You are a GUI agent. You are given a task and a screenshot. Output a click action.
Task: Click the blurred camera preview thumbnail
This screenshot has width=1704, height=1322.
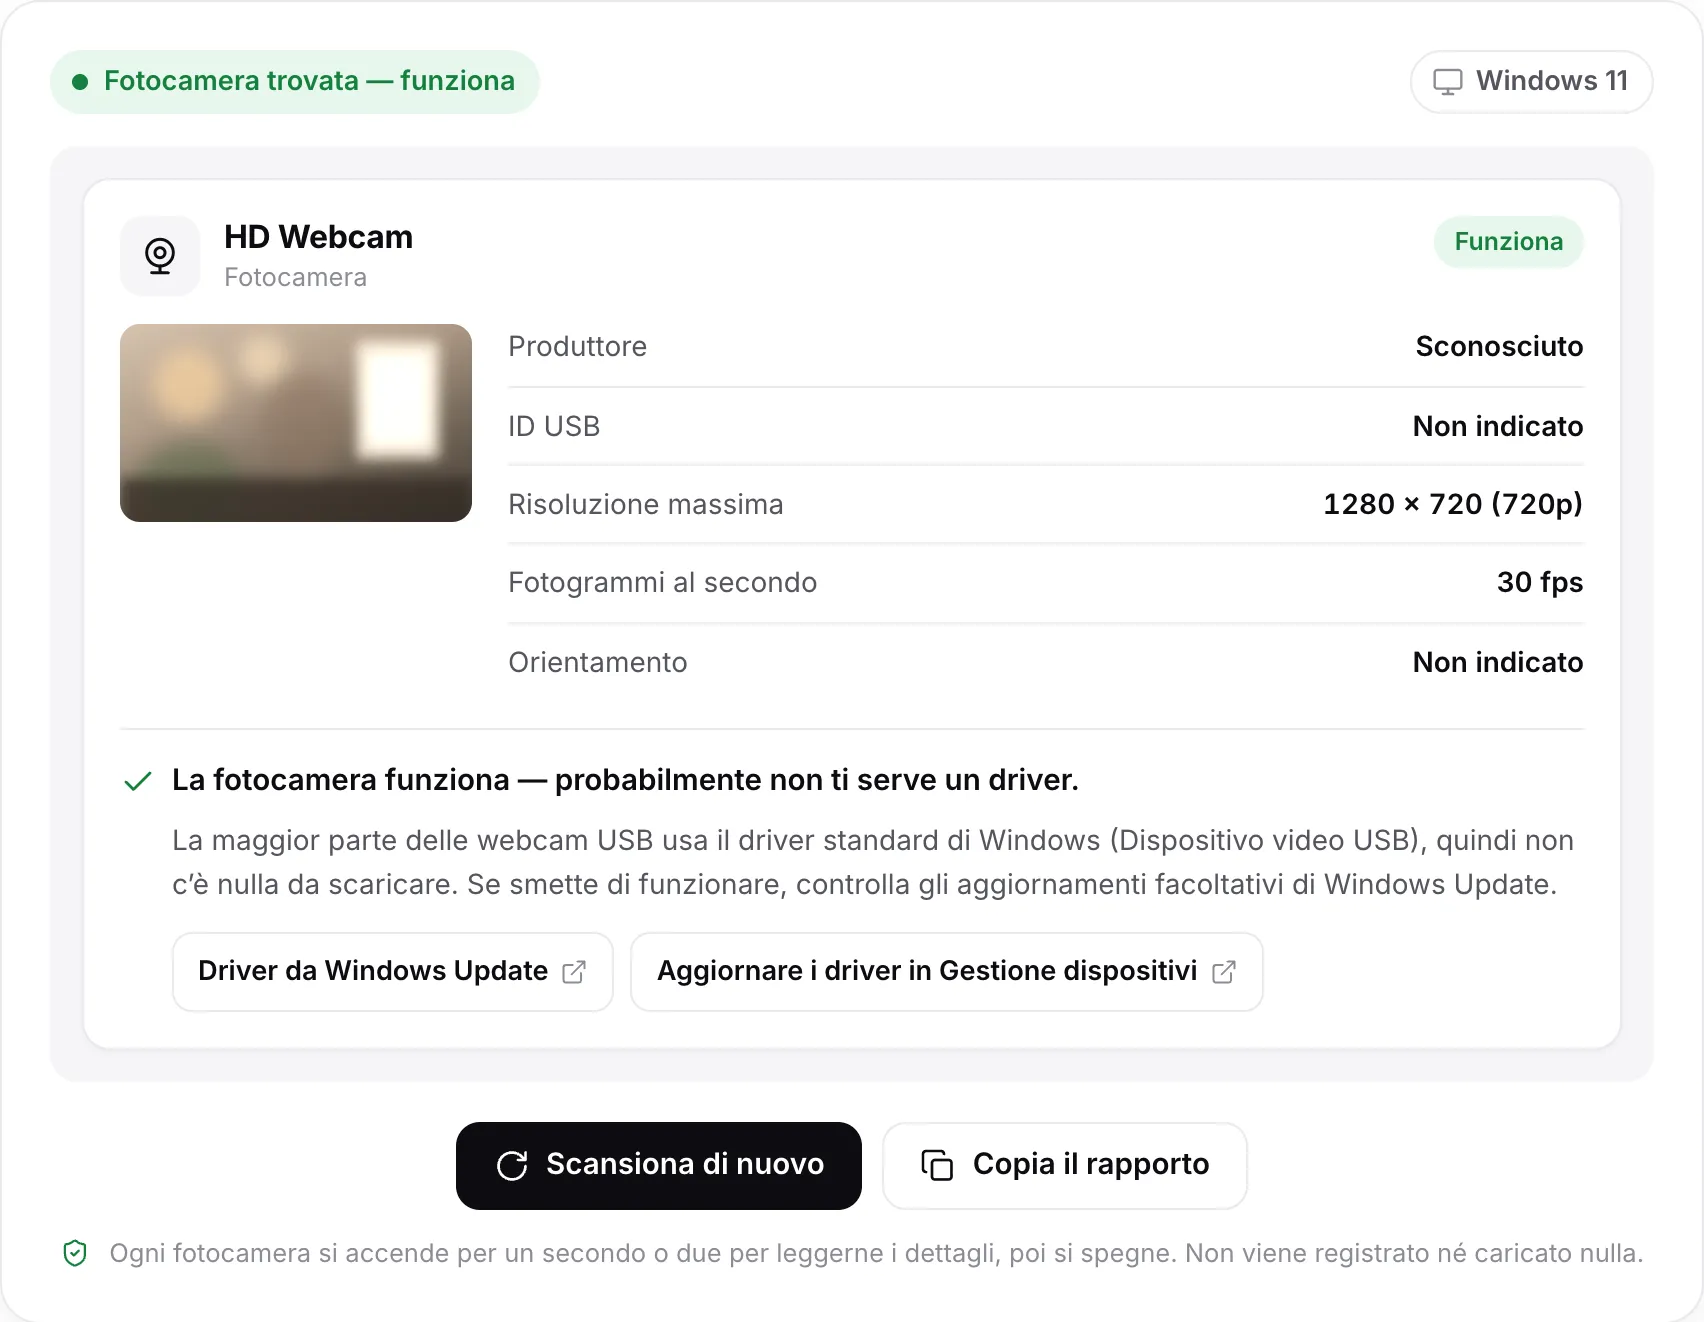point(296,423)
